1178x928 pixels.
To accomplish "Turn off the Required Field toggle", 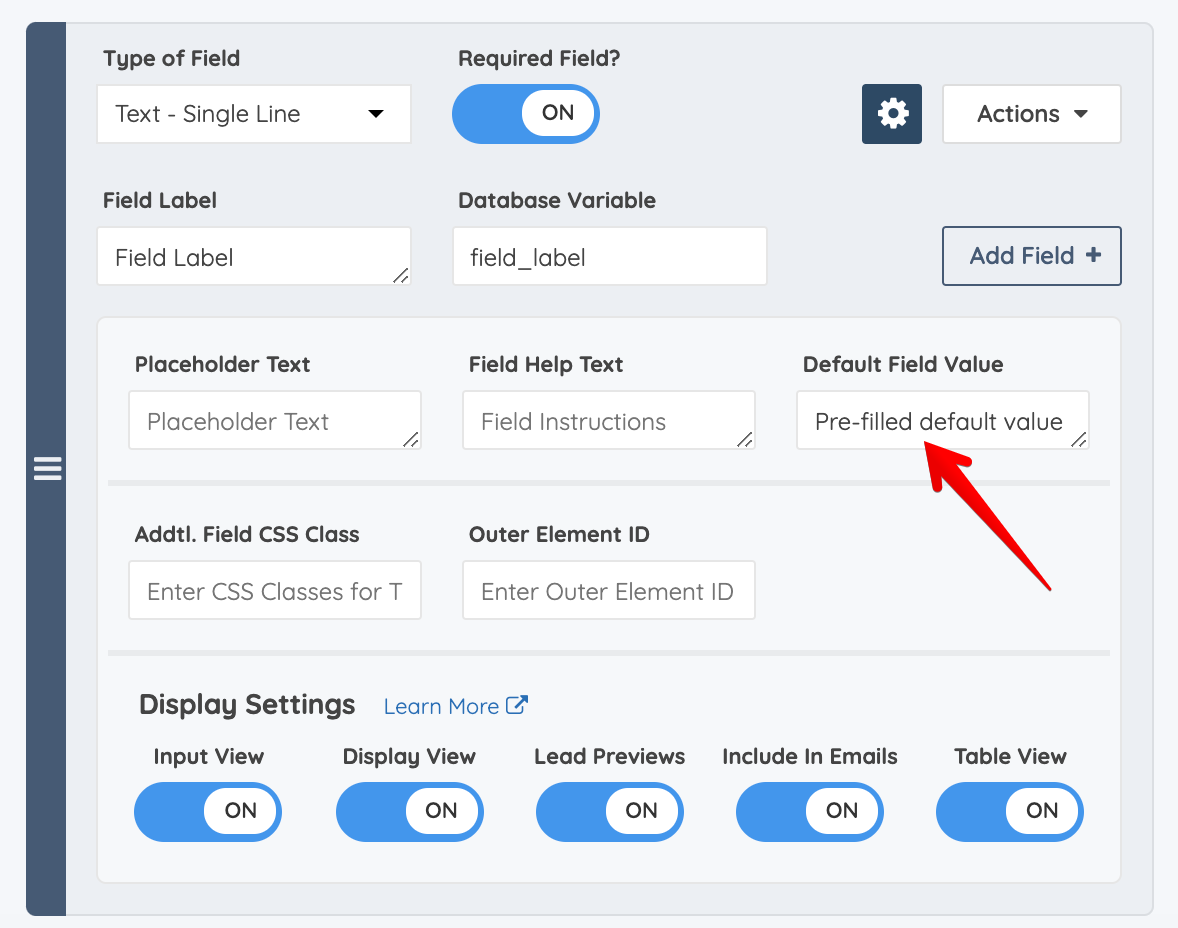I will (525, 113).
